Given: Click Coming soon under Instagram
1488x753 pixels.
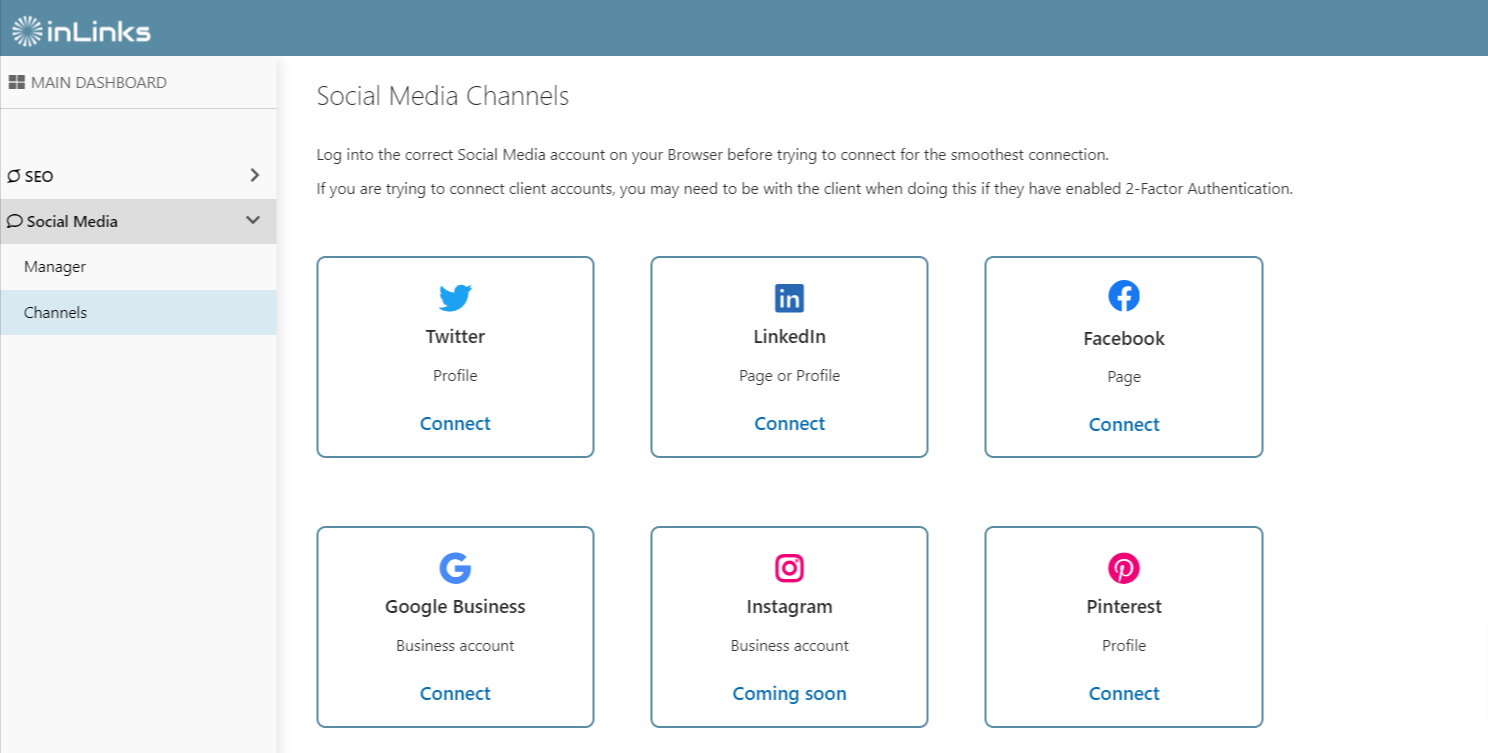Looking at the screenshot, I should tap(789, 693).
